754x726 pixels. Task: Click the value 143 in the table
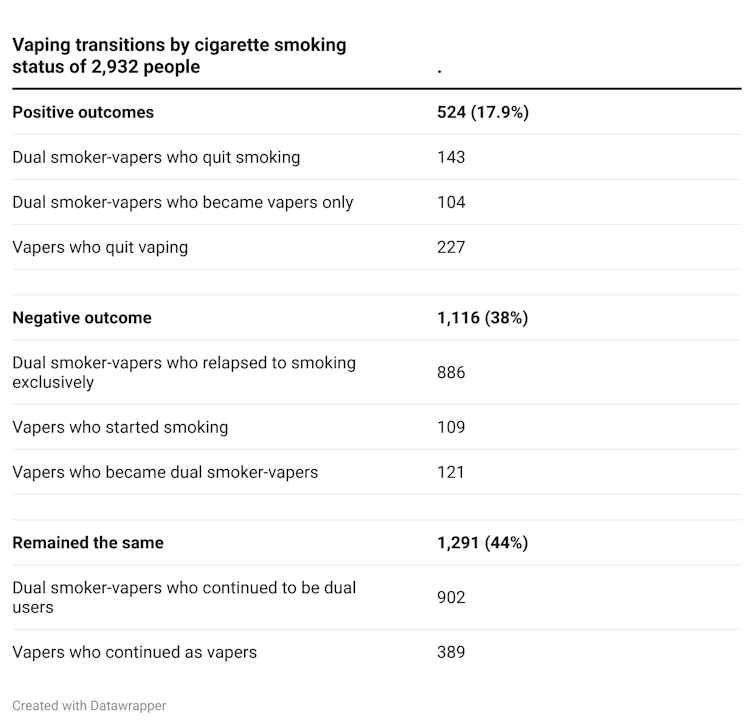[451, 157]
